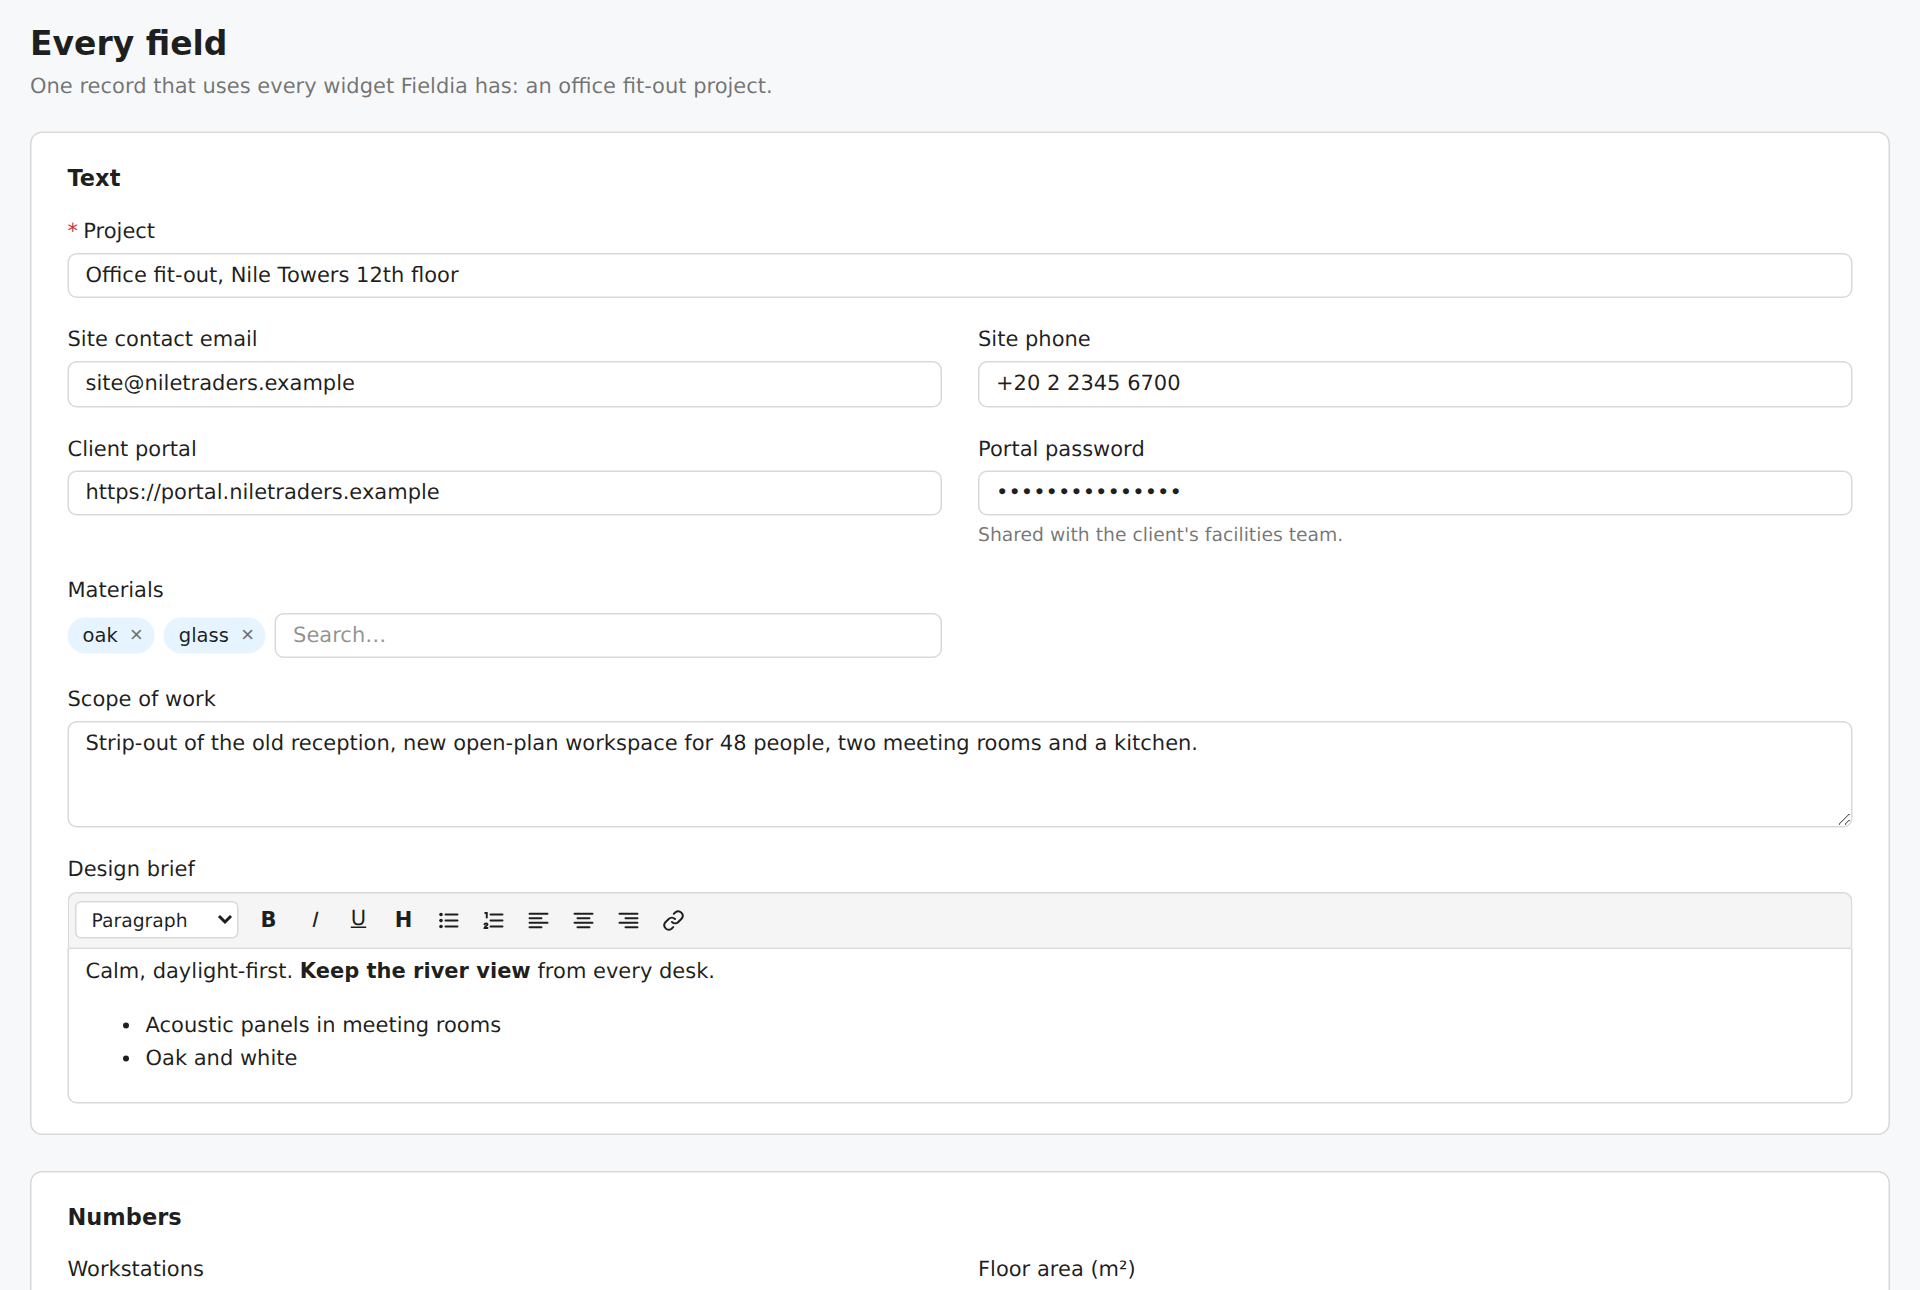Insert heading with the H button
Viewport: 1920px width, 1290px height.
[x=403, y=920]
